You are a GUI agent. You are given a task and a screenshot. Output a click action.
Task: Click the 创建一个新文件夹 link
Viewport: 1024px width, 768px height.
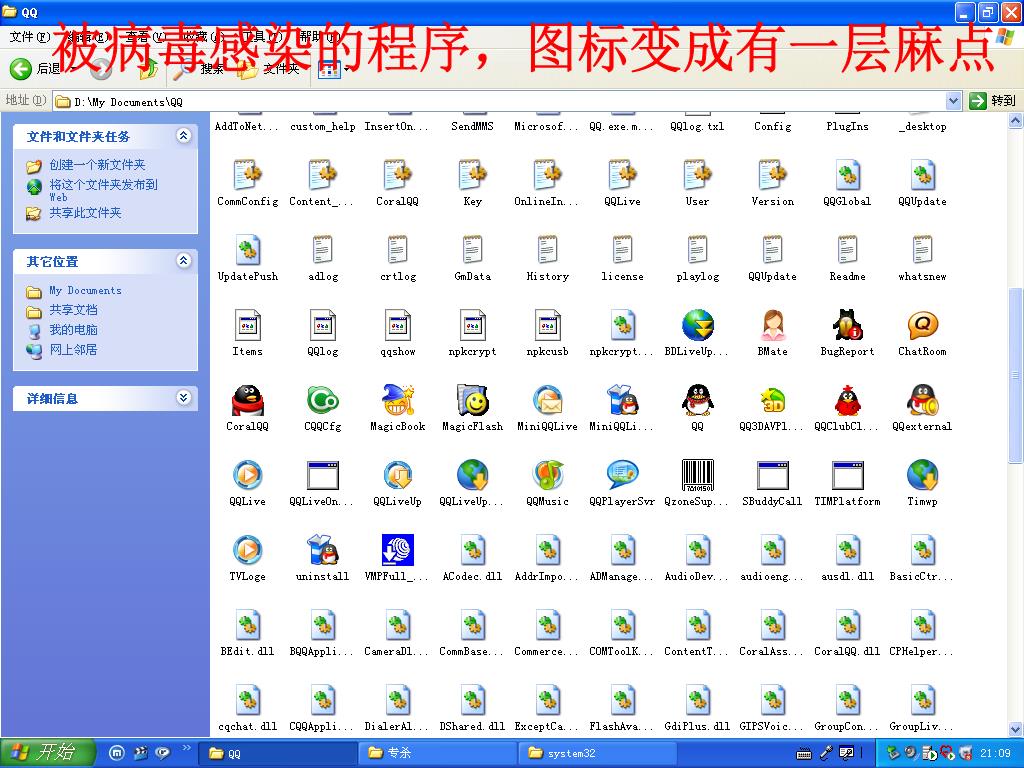(x=97, y=165)
